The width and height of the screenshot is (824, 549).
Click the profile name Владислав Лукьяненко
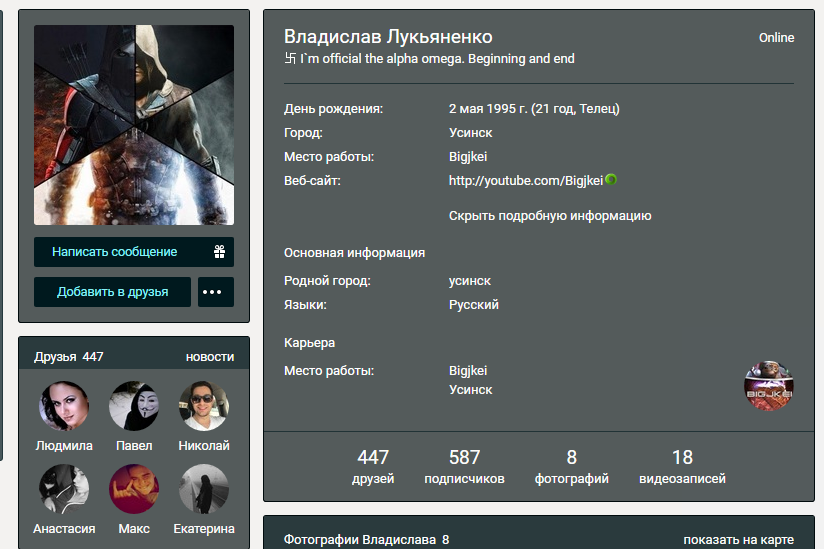pyautogui.click(x=388, y=37)
